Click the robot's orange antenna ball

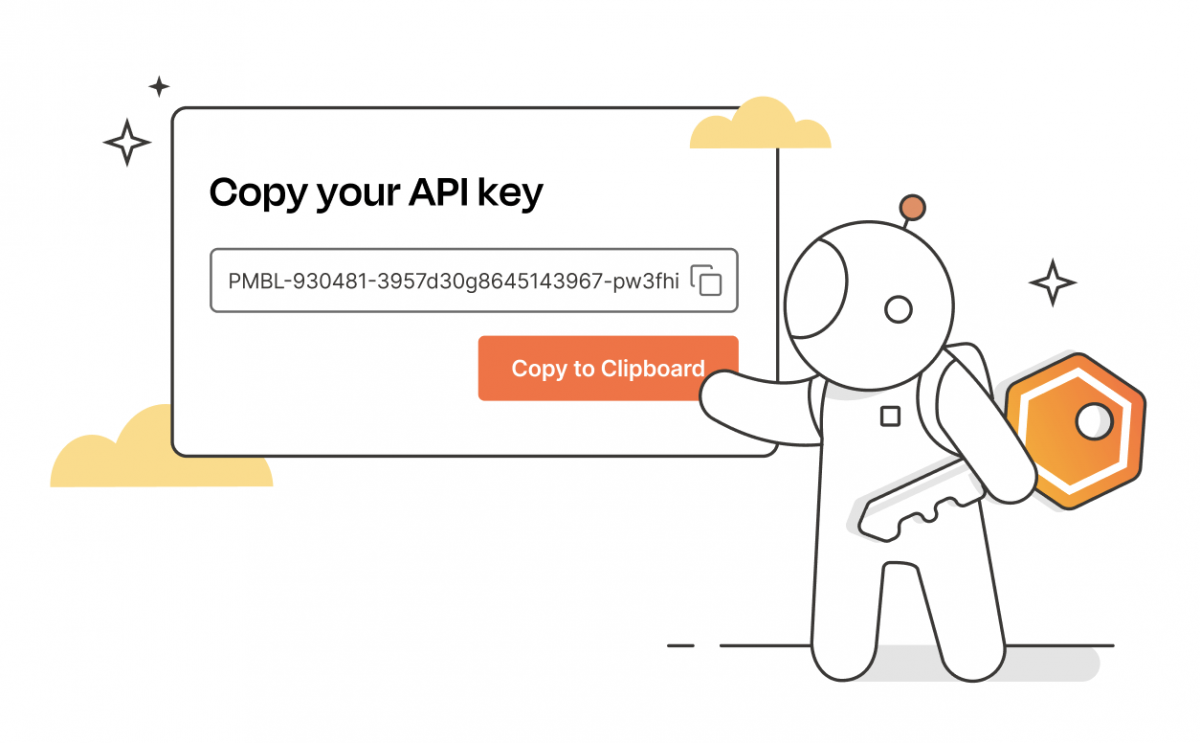coord(912,207)
